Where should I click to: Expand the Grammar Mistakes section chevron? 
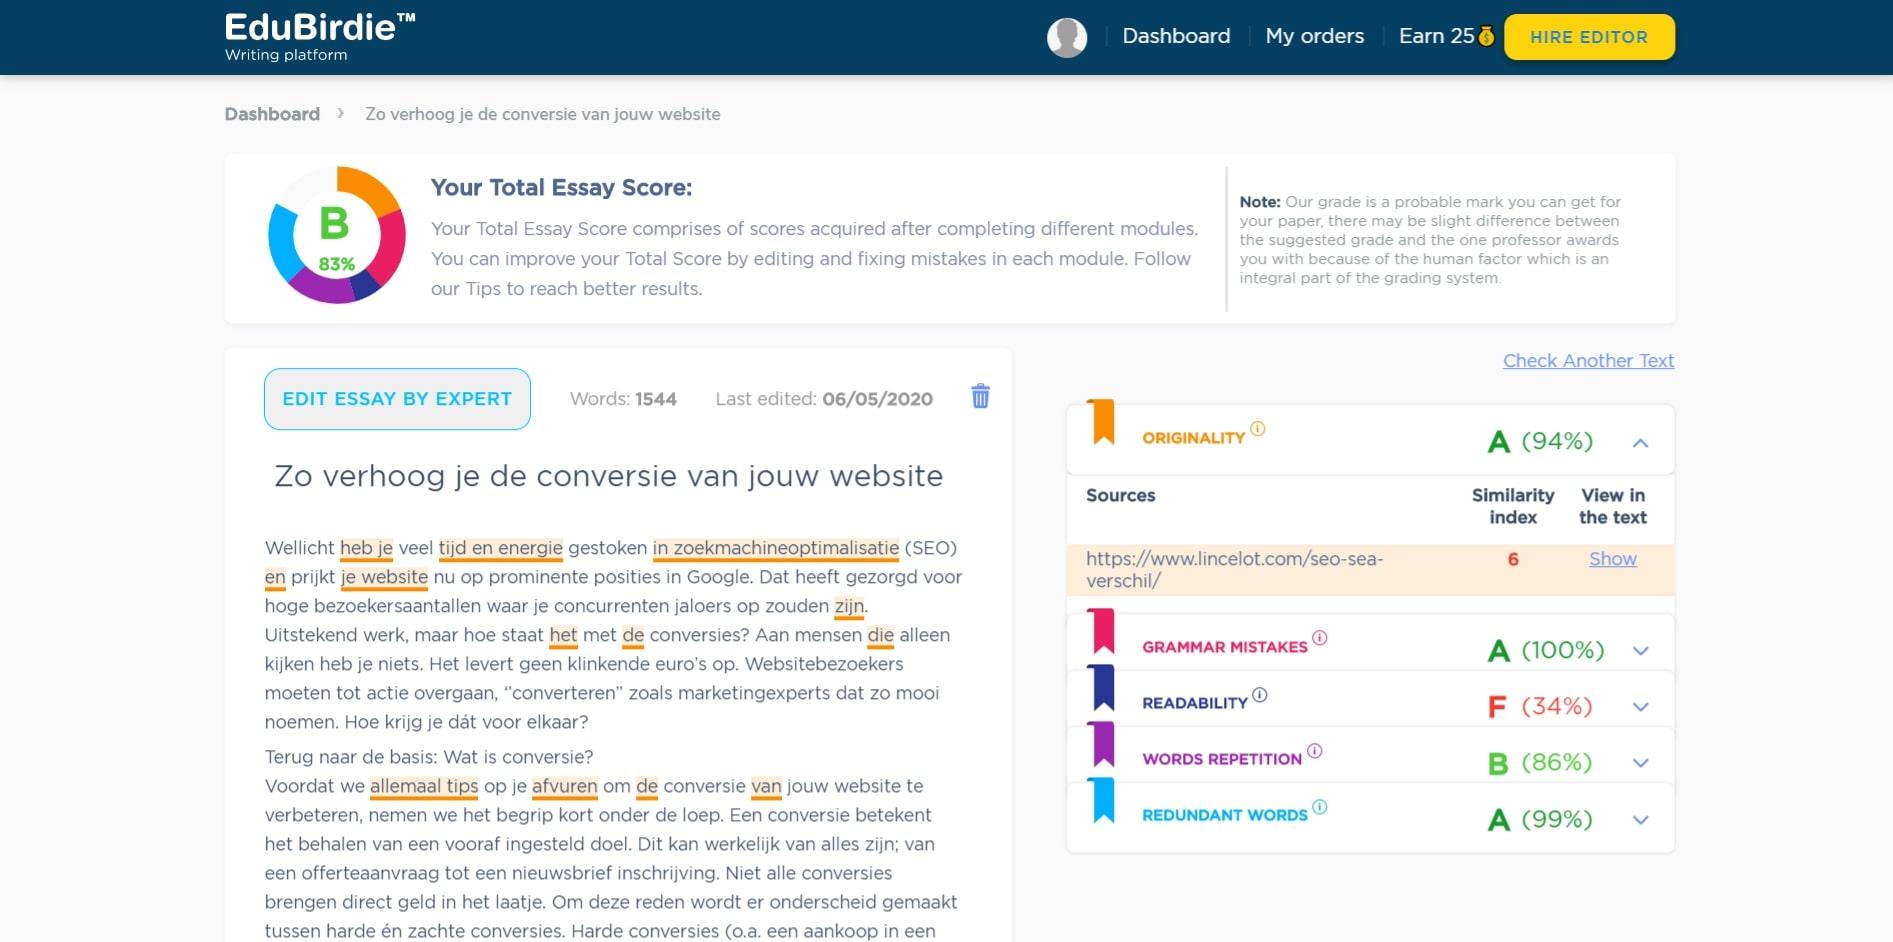click(1640, 651)
